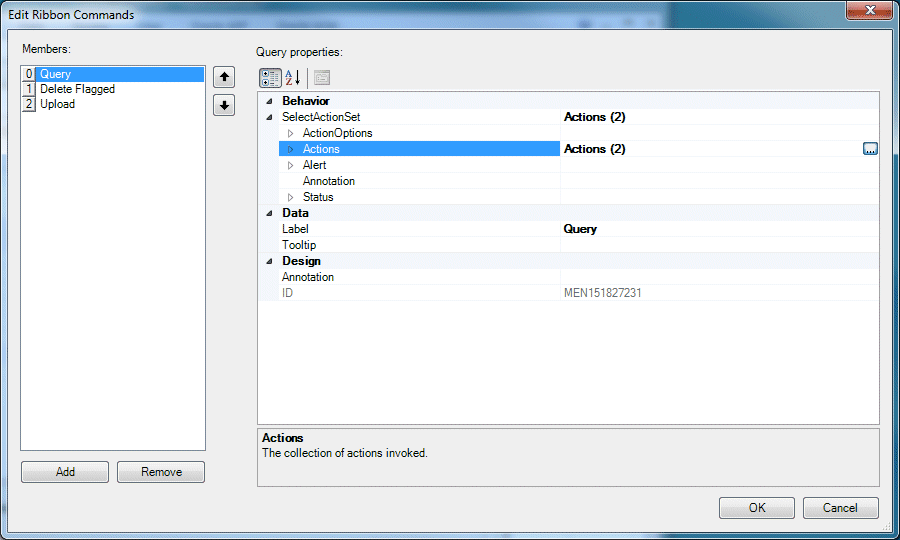Click the Tooltip value field
The width and height of the screenshot is (900, 540).
pos(720,245)
